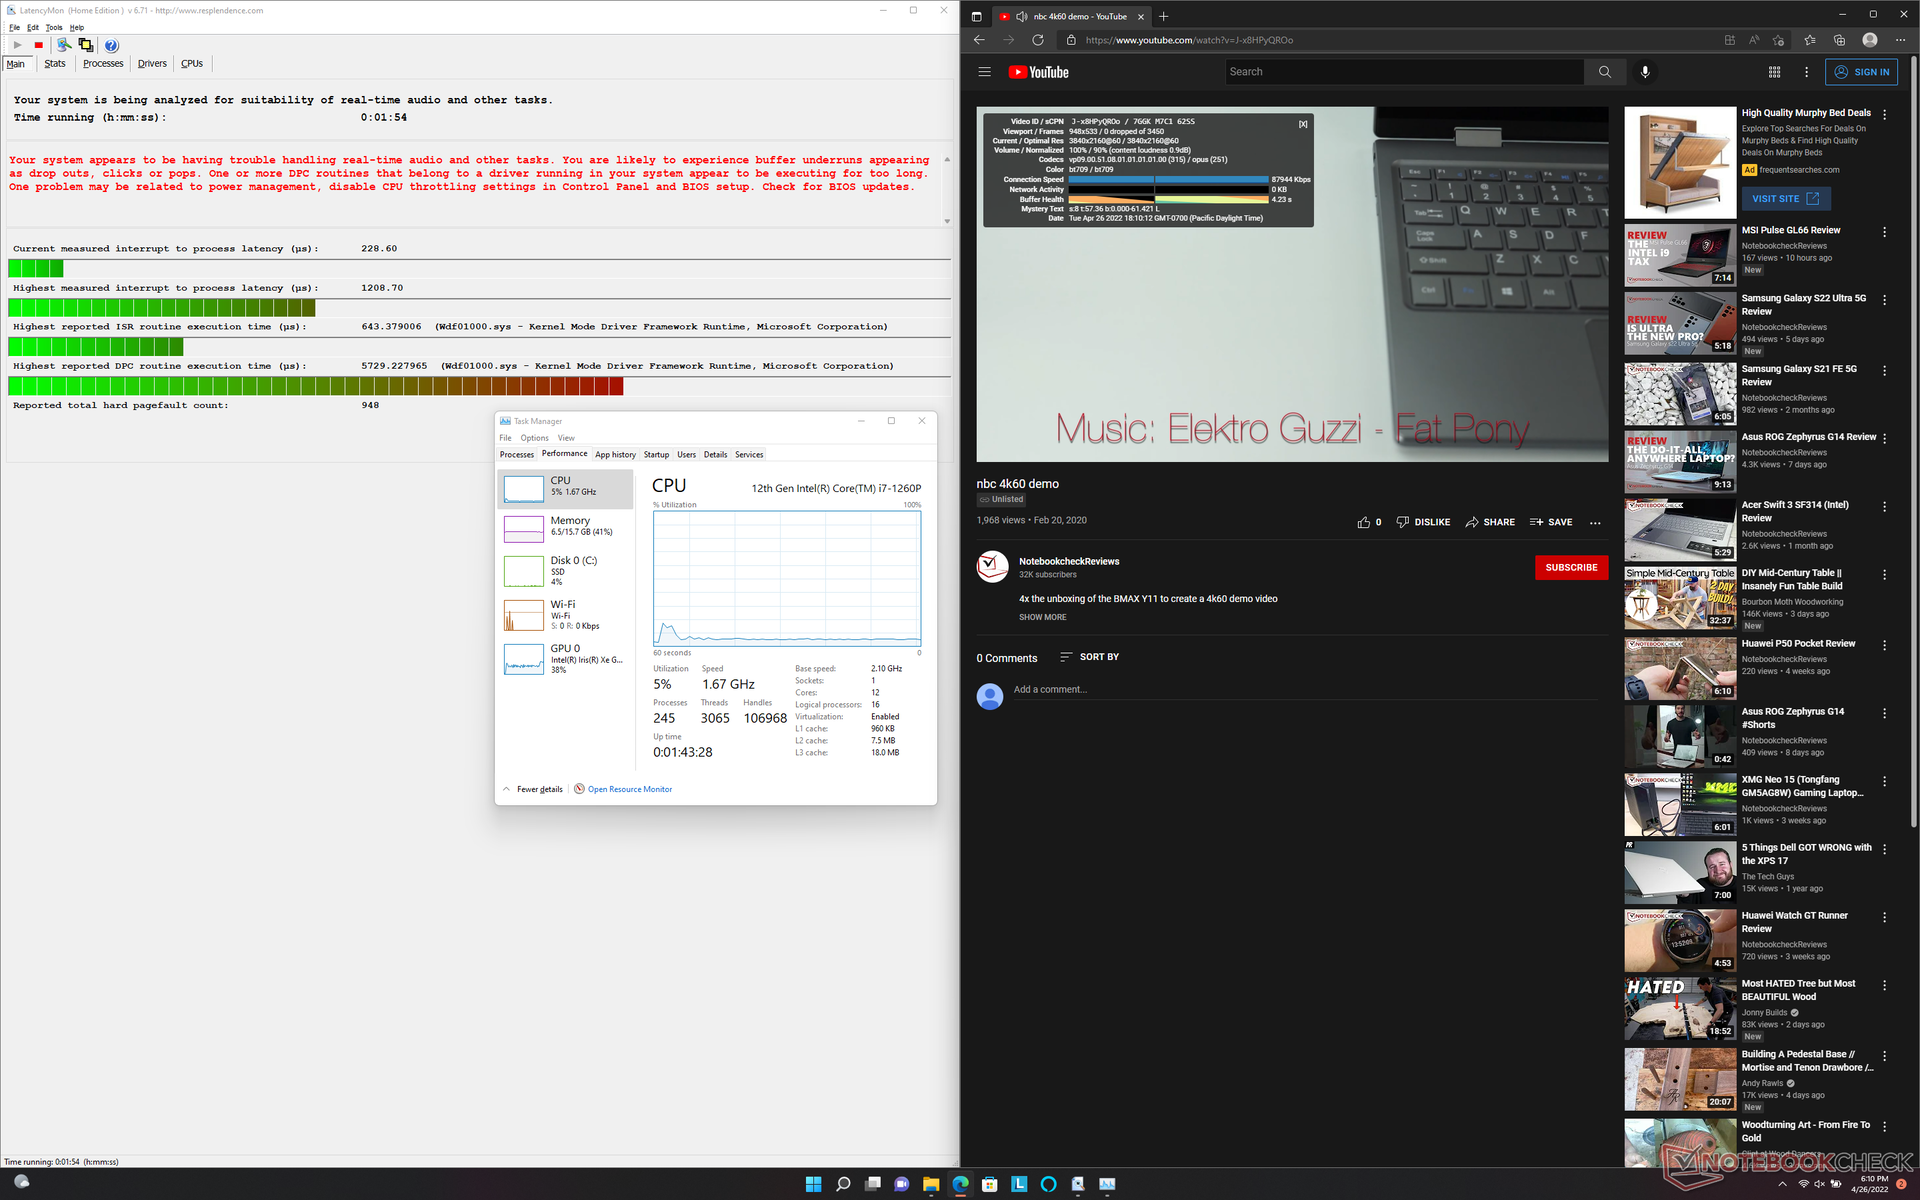Screen dimensions: 1920x1200
Task: Click YouTube voice search microphone icon
Action: 1645,72
